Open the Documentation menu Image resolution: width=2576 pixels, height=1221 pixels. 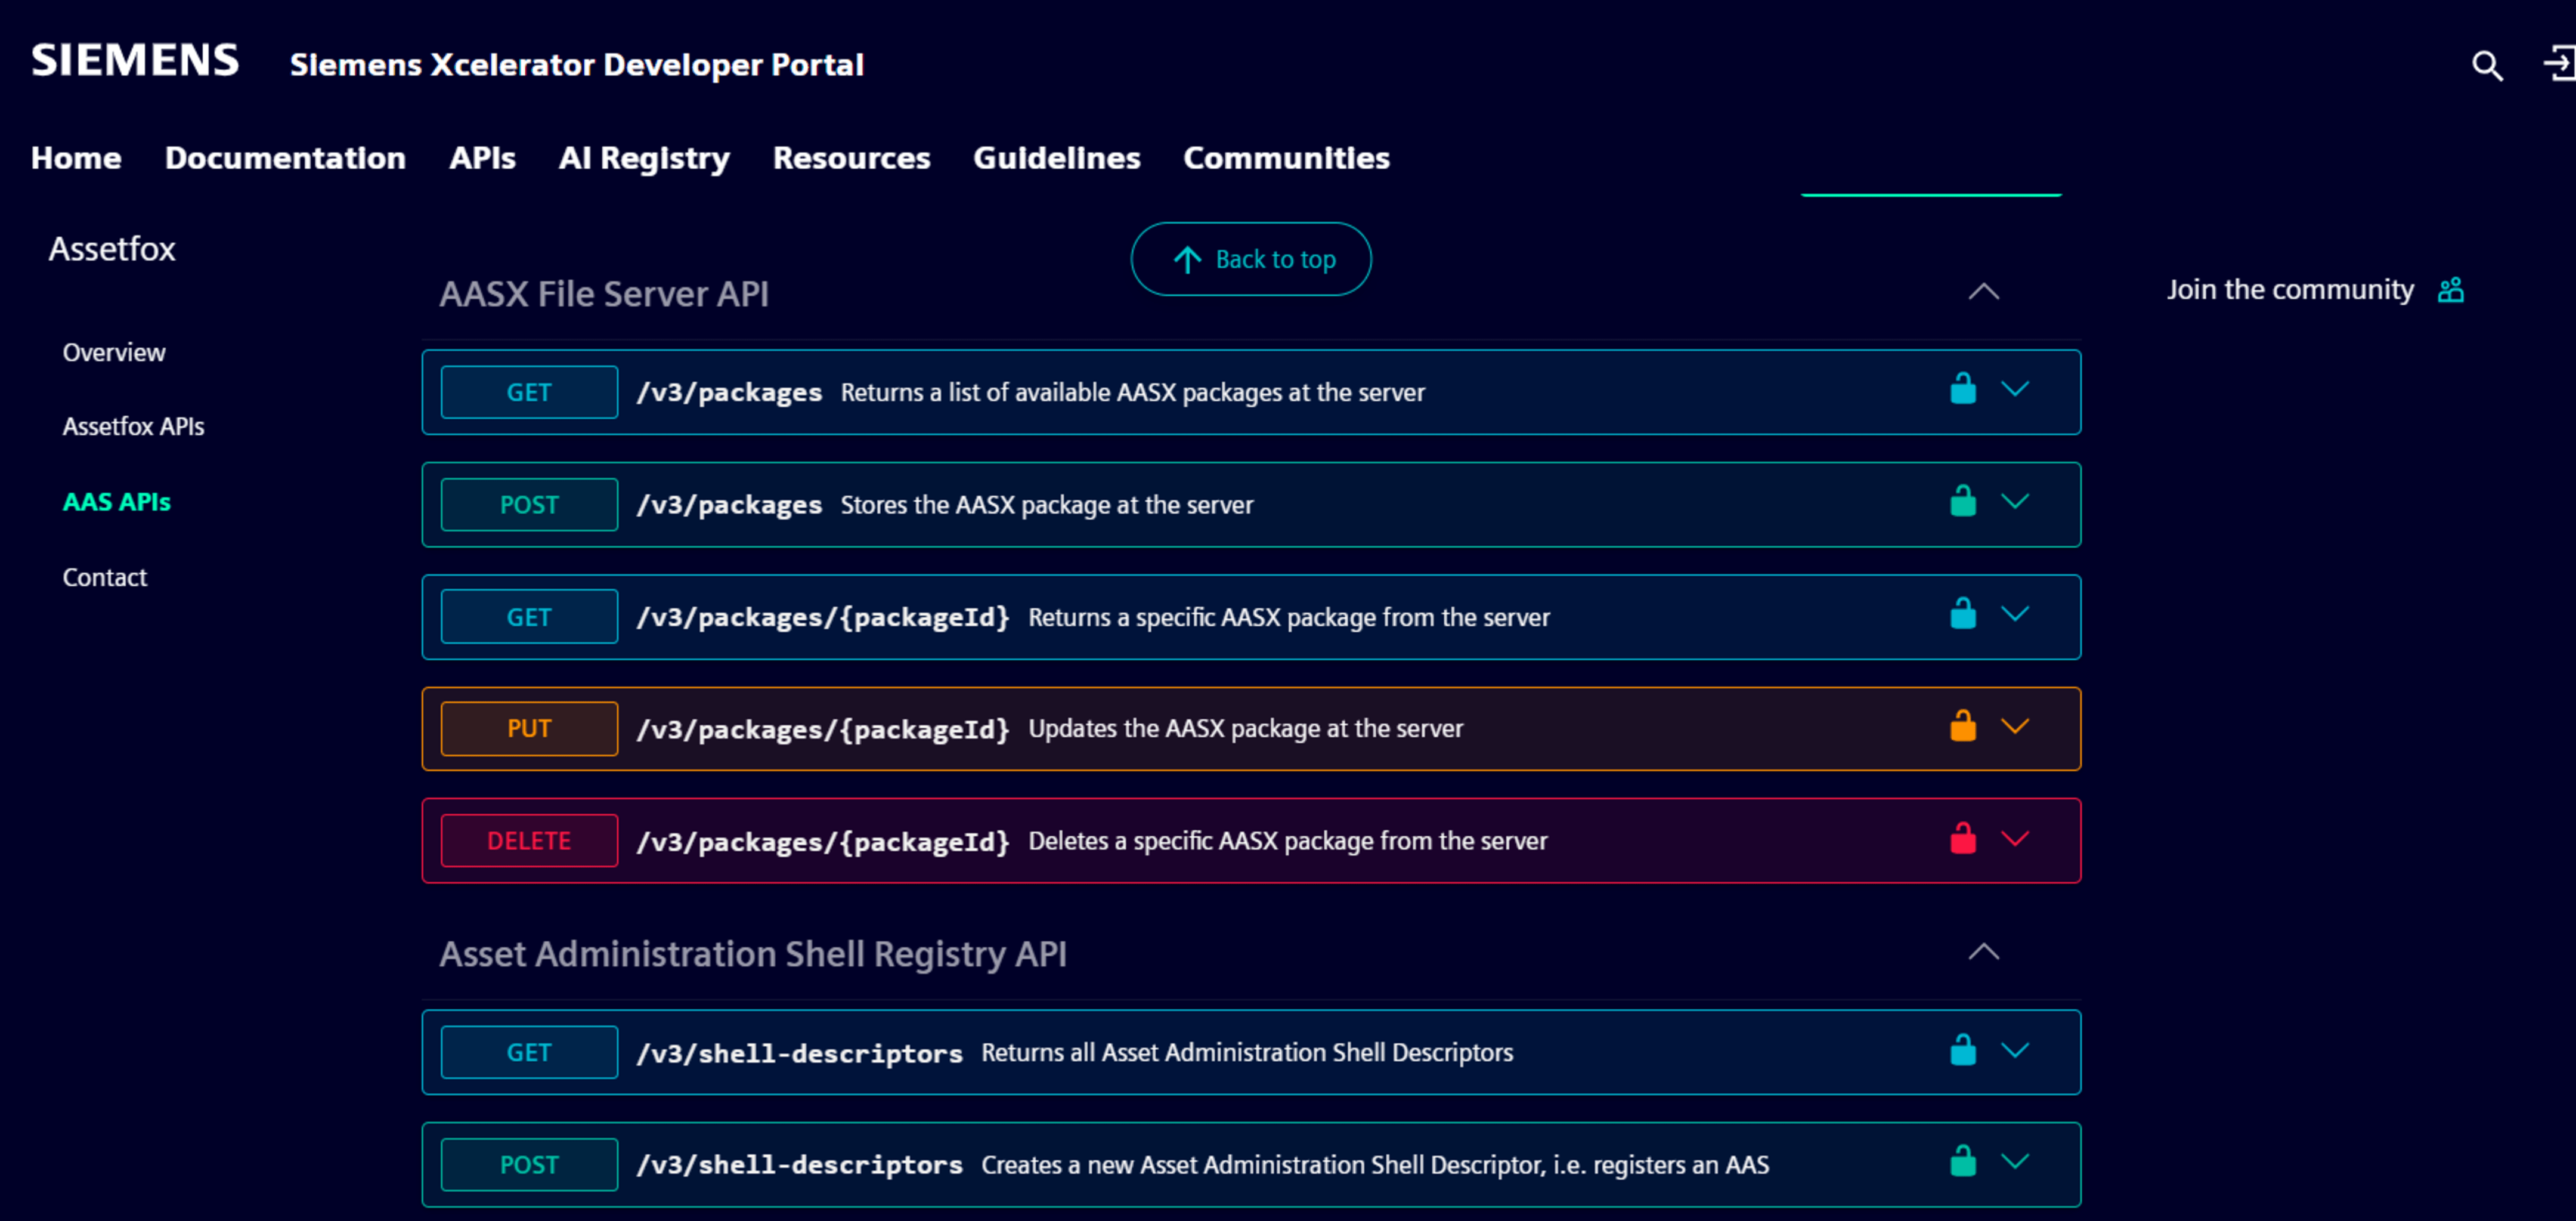click(285, 158)
